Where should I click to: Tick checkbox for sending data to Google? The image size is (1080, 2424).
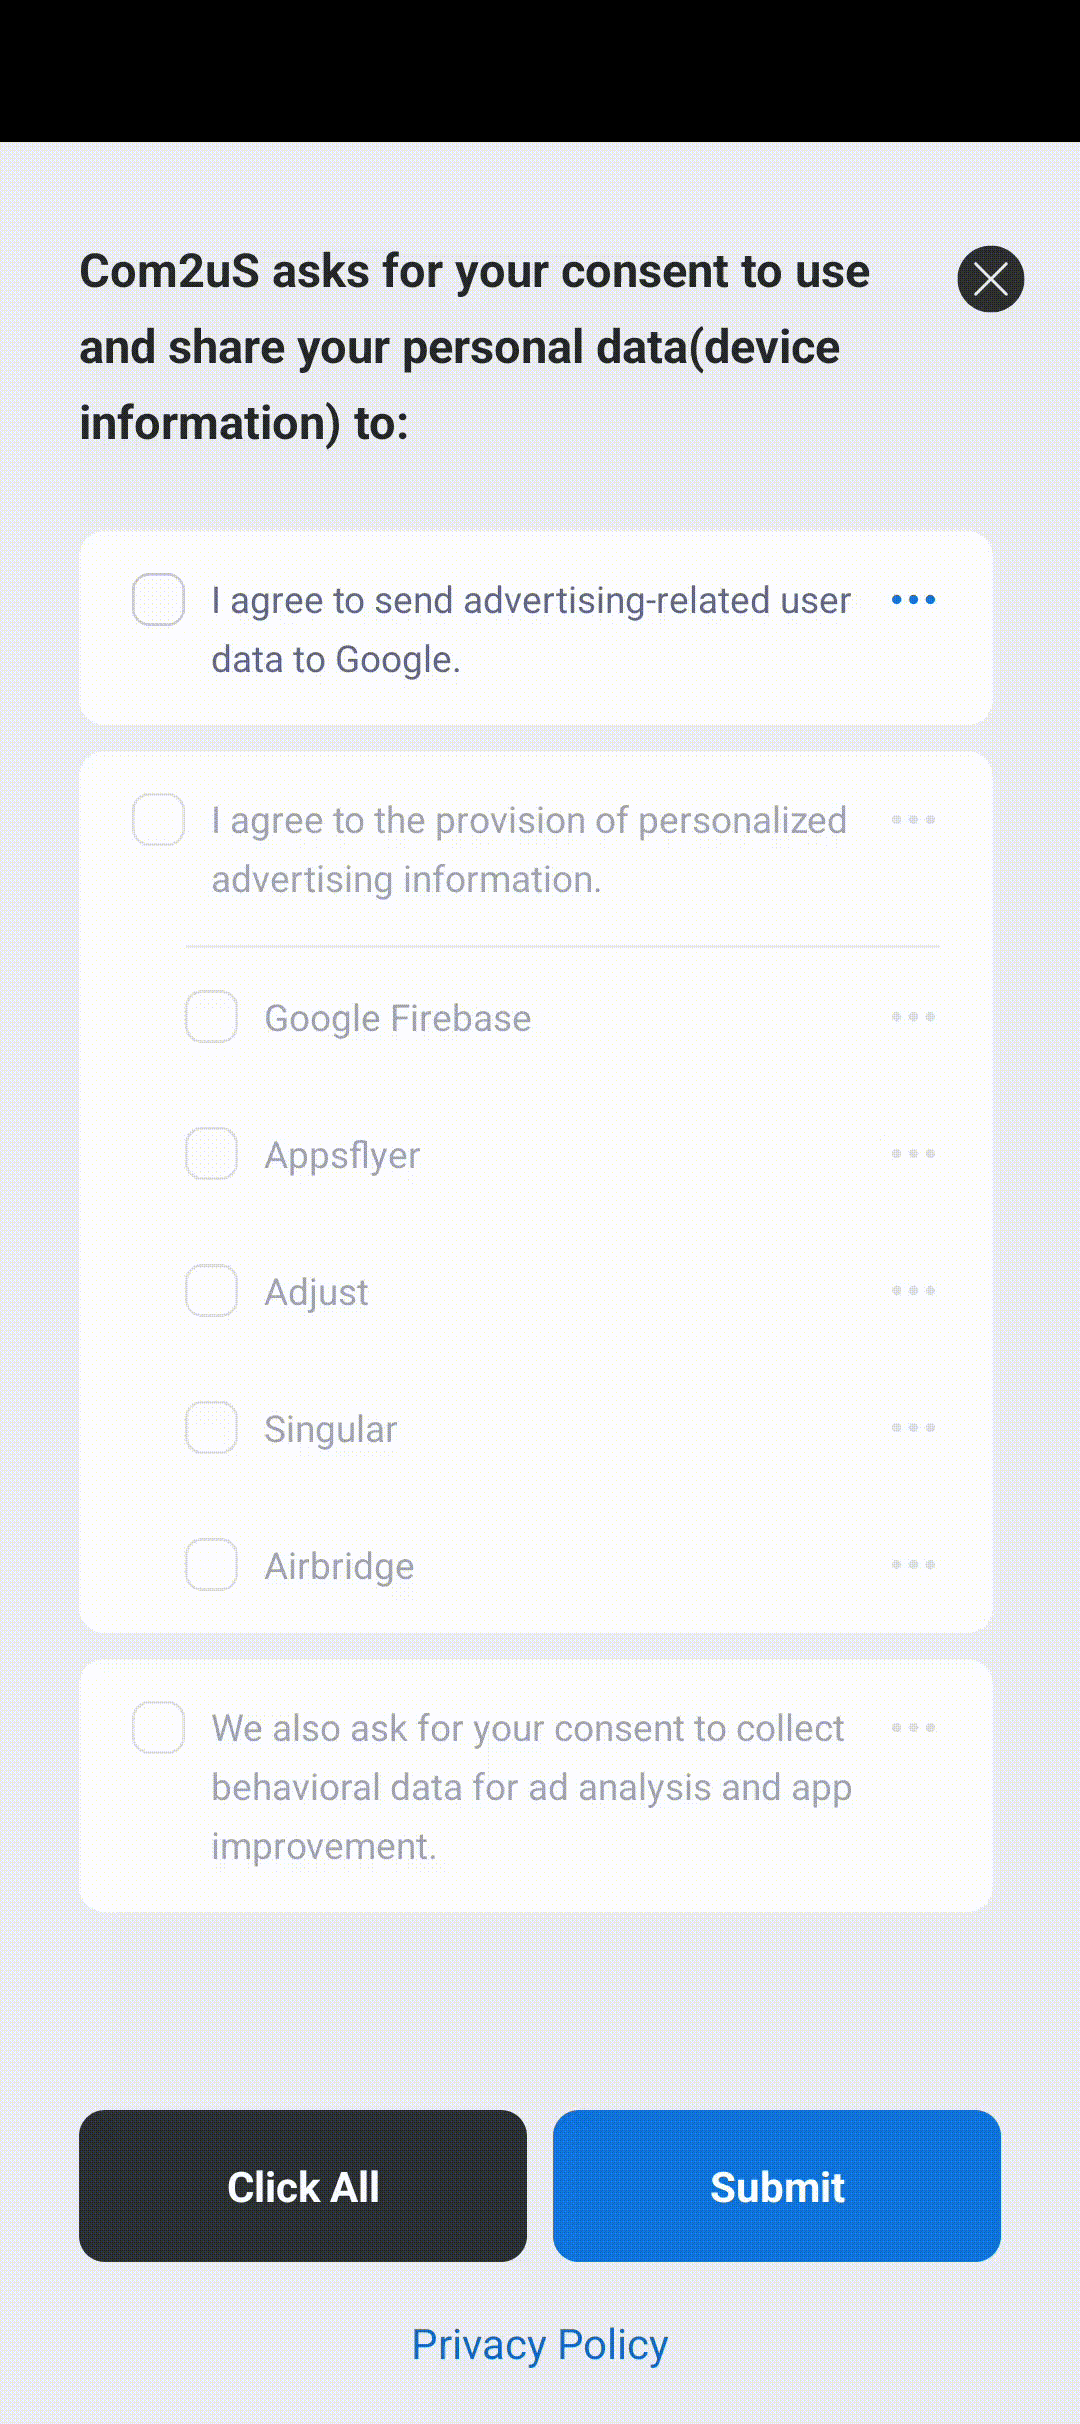[x=158, y=600]
